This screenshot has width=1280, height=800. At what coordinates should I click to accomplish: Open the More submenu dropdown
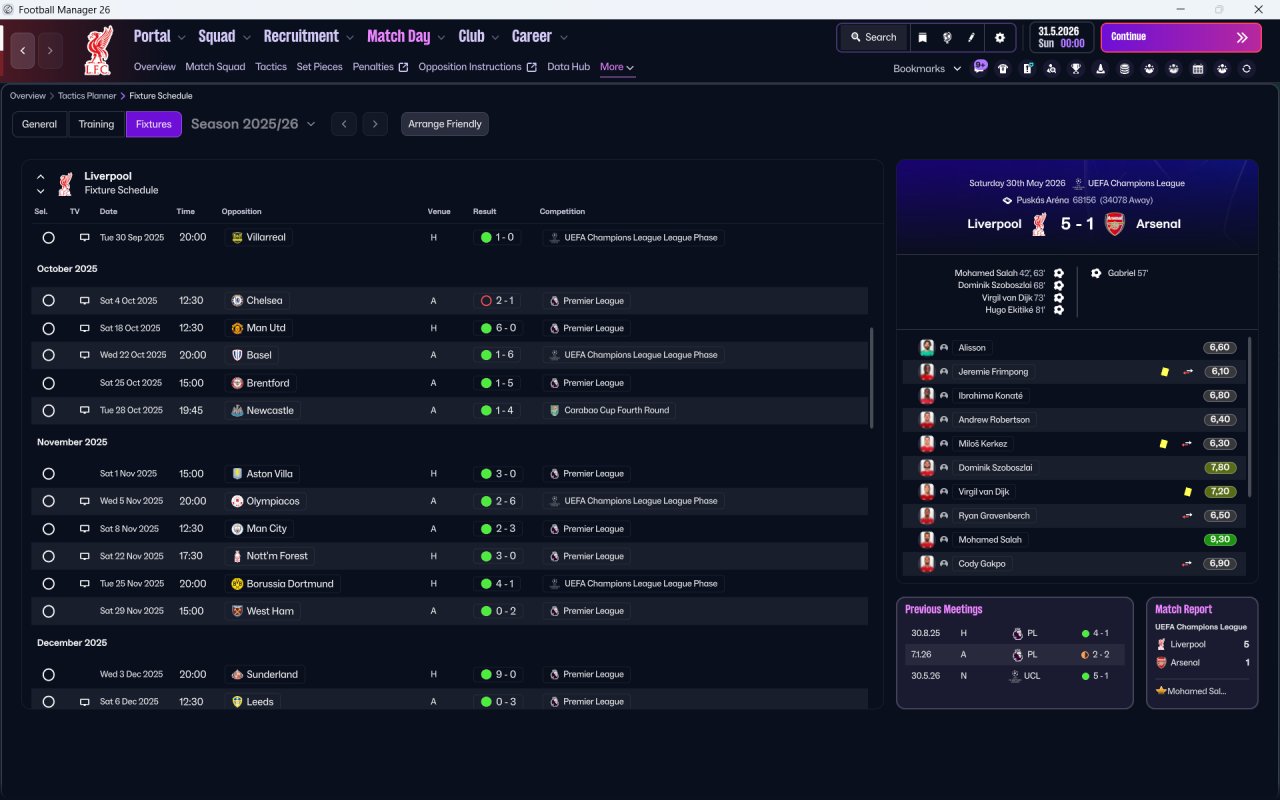pos(617,67)
